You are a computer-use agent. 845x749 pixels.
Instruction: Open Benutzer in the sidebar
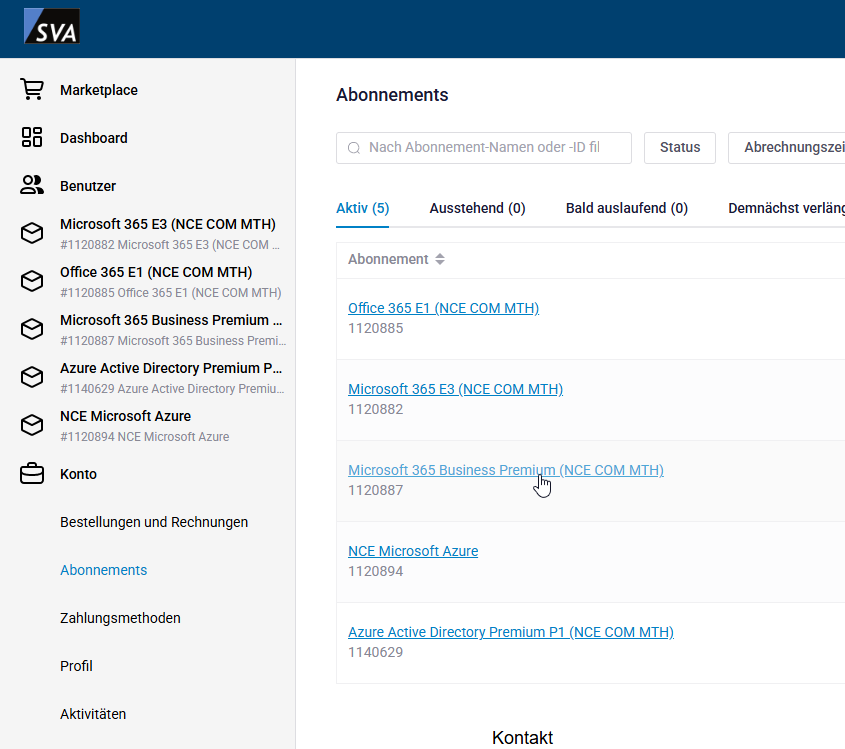point(88,186)
